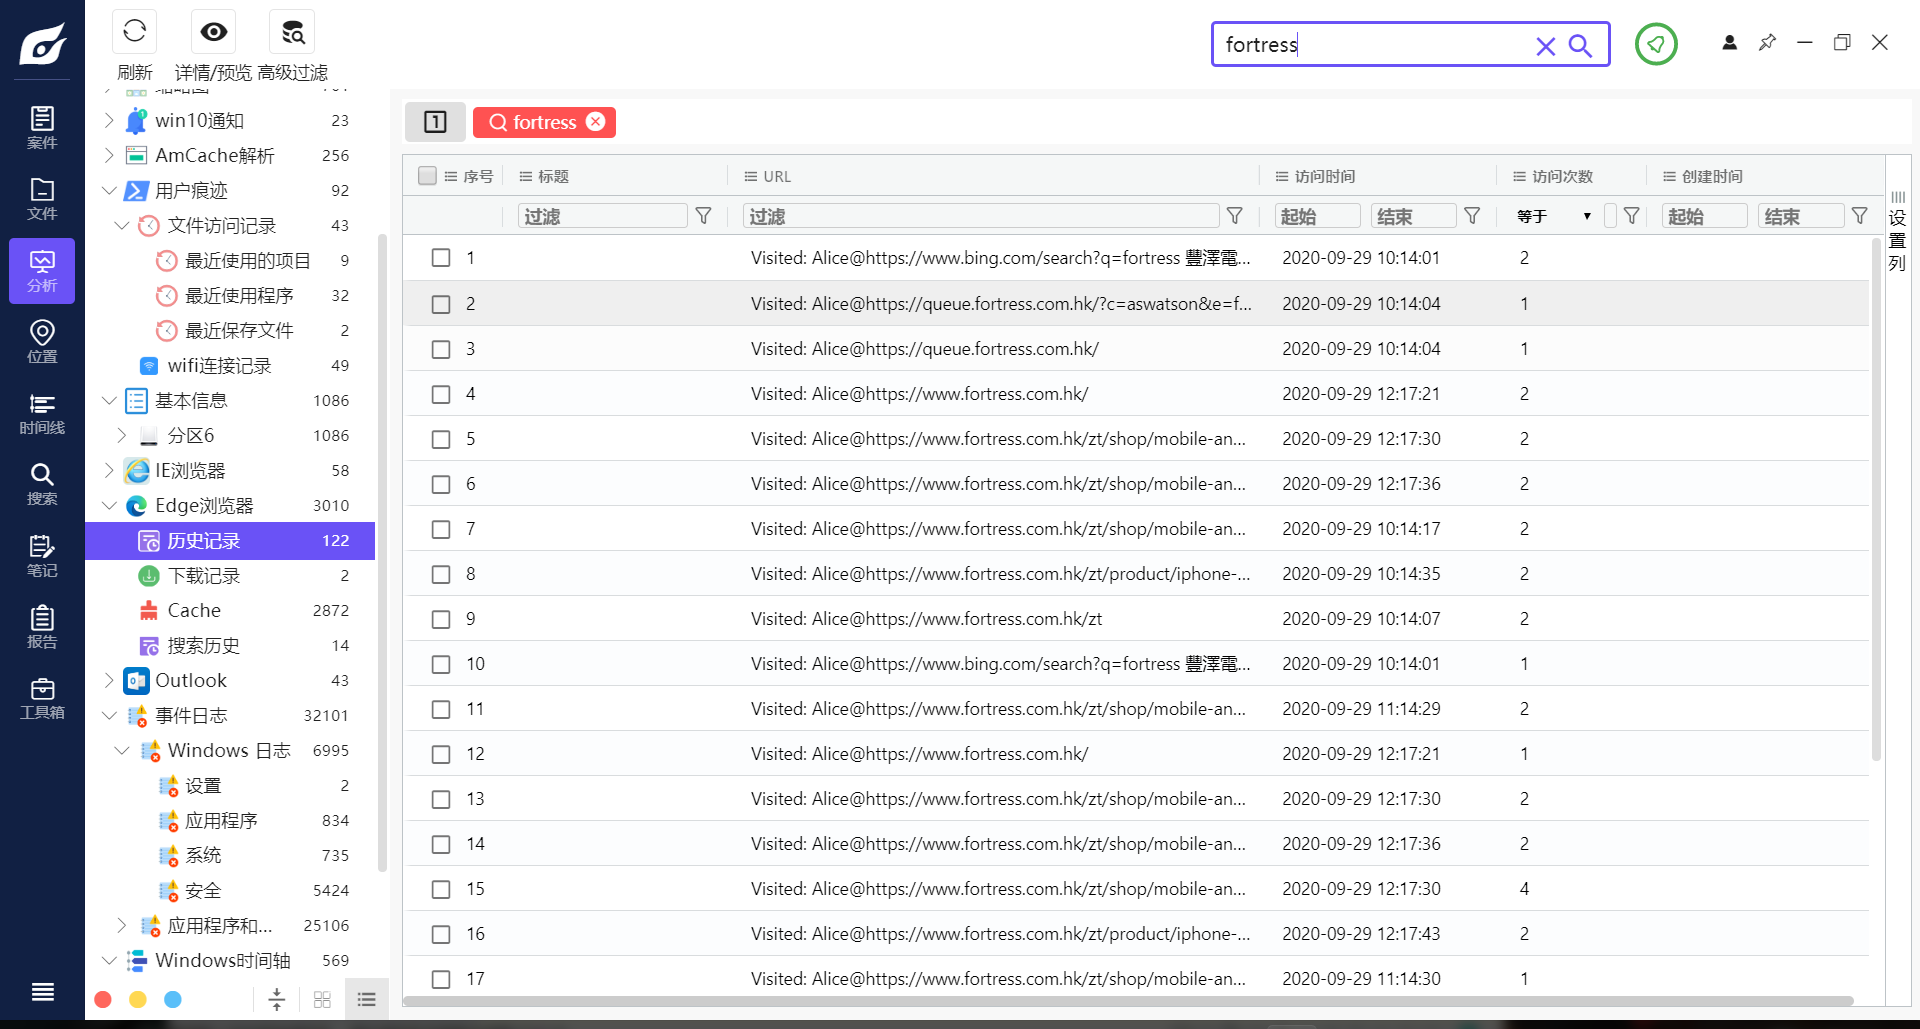The width and height of the screenshot is (1920, 1029).
Task: Open the 报告 (Report) sidebar section
Action: (42, 627)
